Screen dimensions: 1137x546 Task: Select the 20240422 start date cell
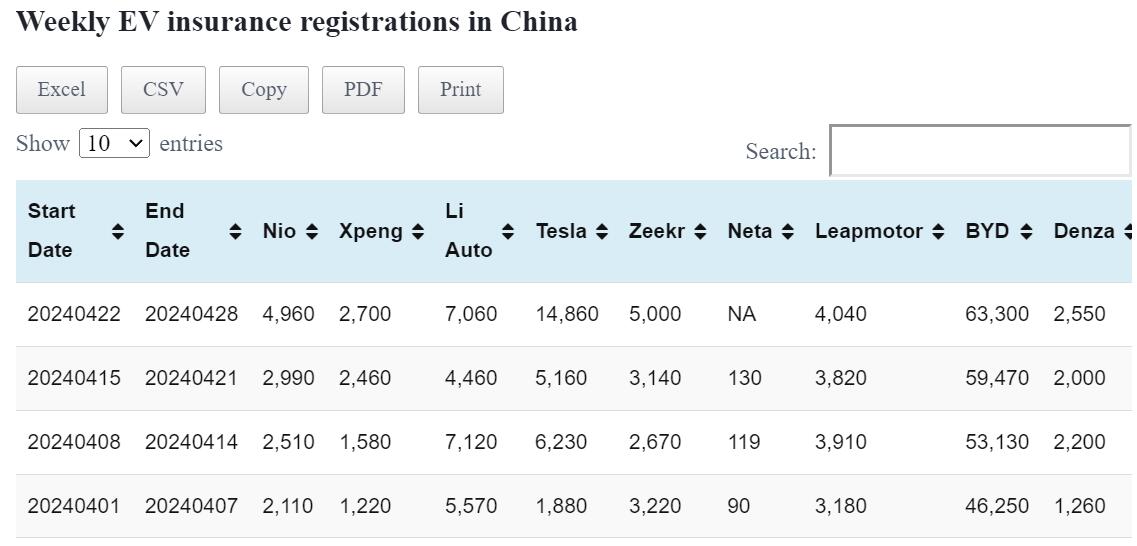pyautogui.click(x=74, y=314)
